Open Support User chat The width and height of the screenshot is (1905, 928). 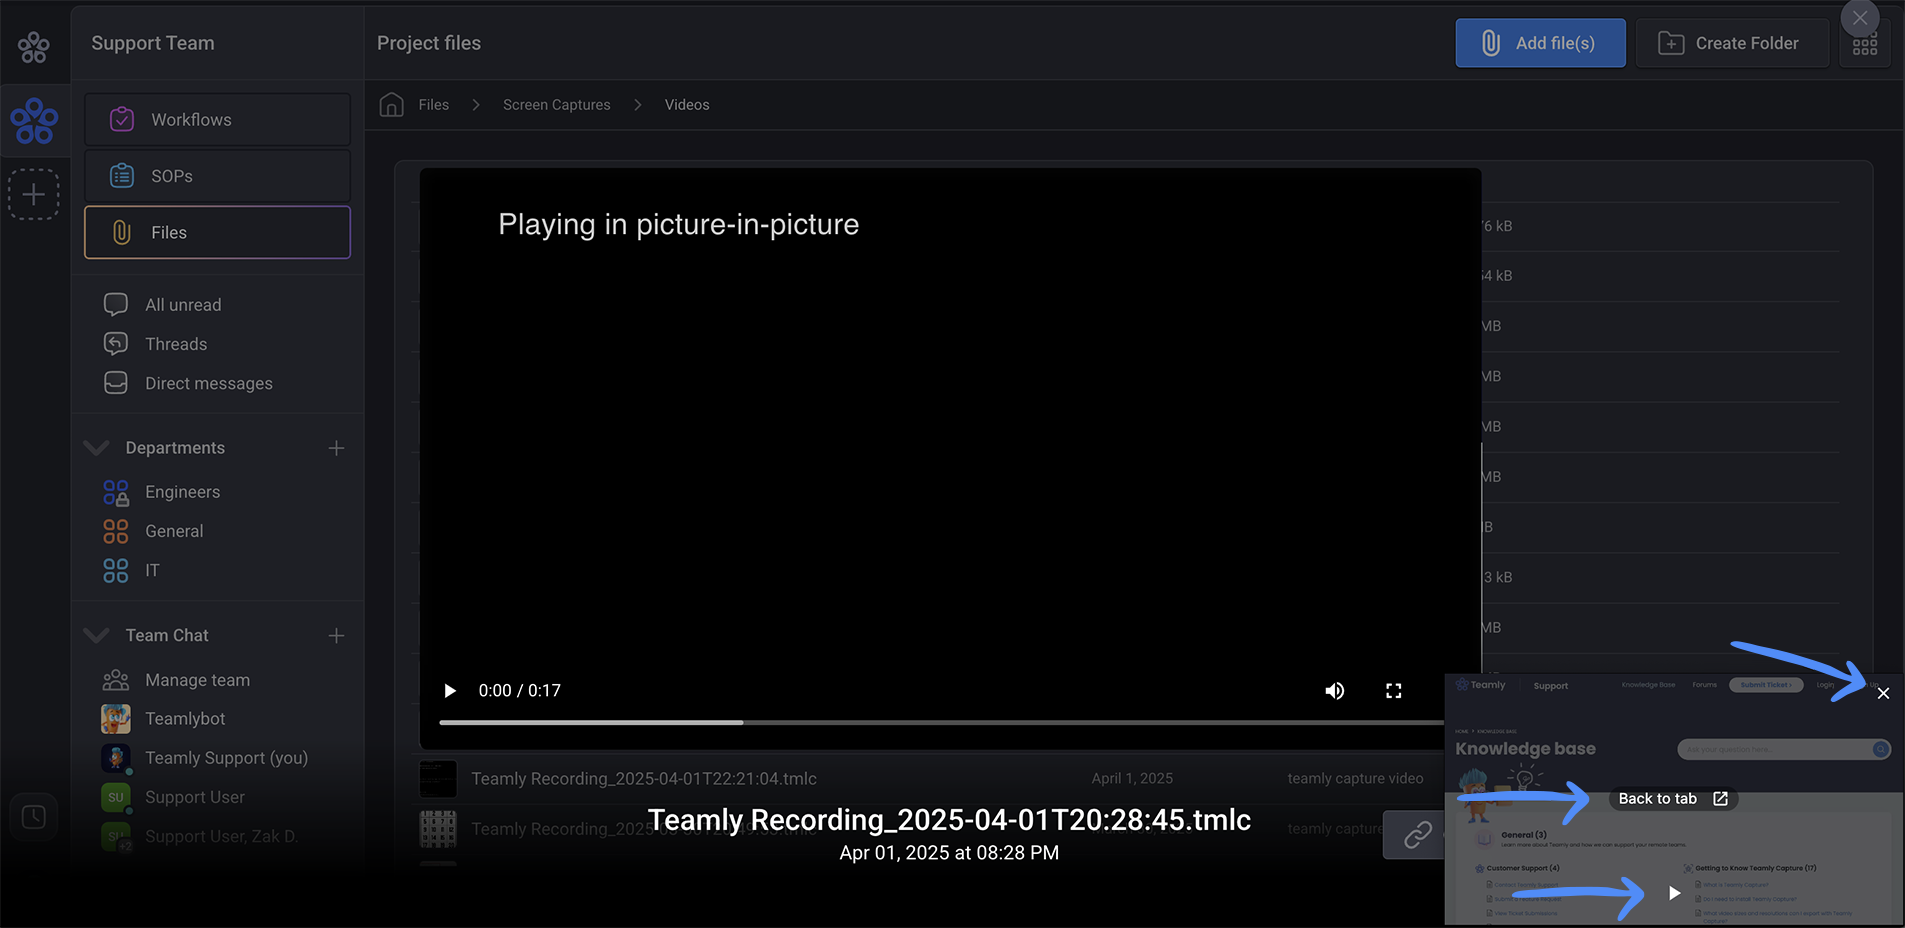coord(195,797)
